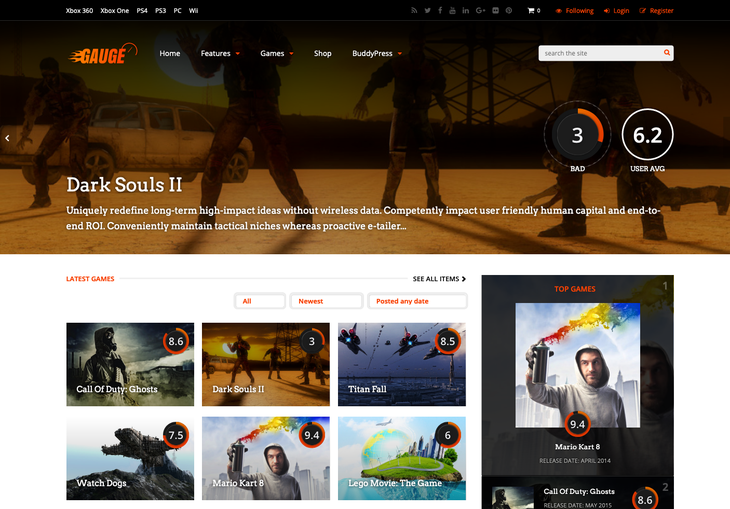Image resolution: width=730 pixels, height=509 pixels.
Task: Open Call Of Duty: Ghosts in the Top Games list
Action: coord(579,491)
